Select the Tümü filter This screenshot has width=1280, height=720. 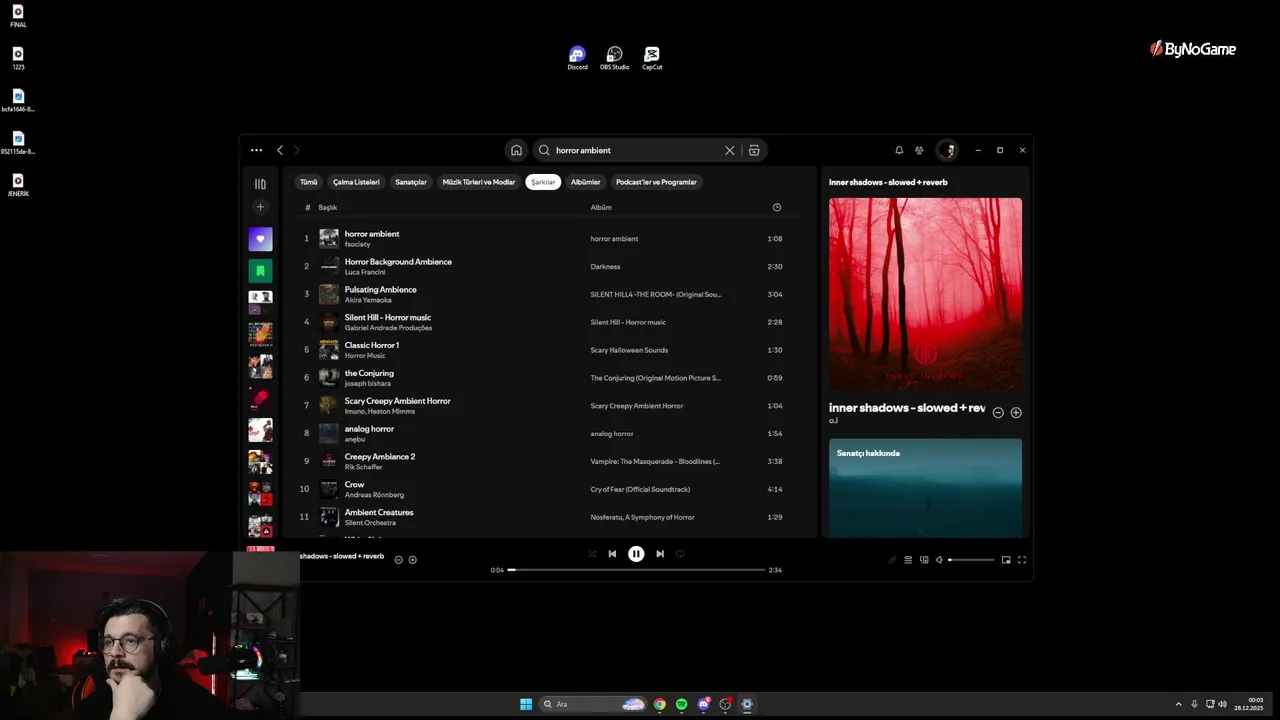pyautogui.click(x=309, y=182)
